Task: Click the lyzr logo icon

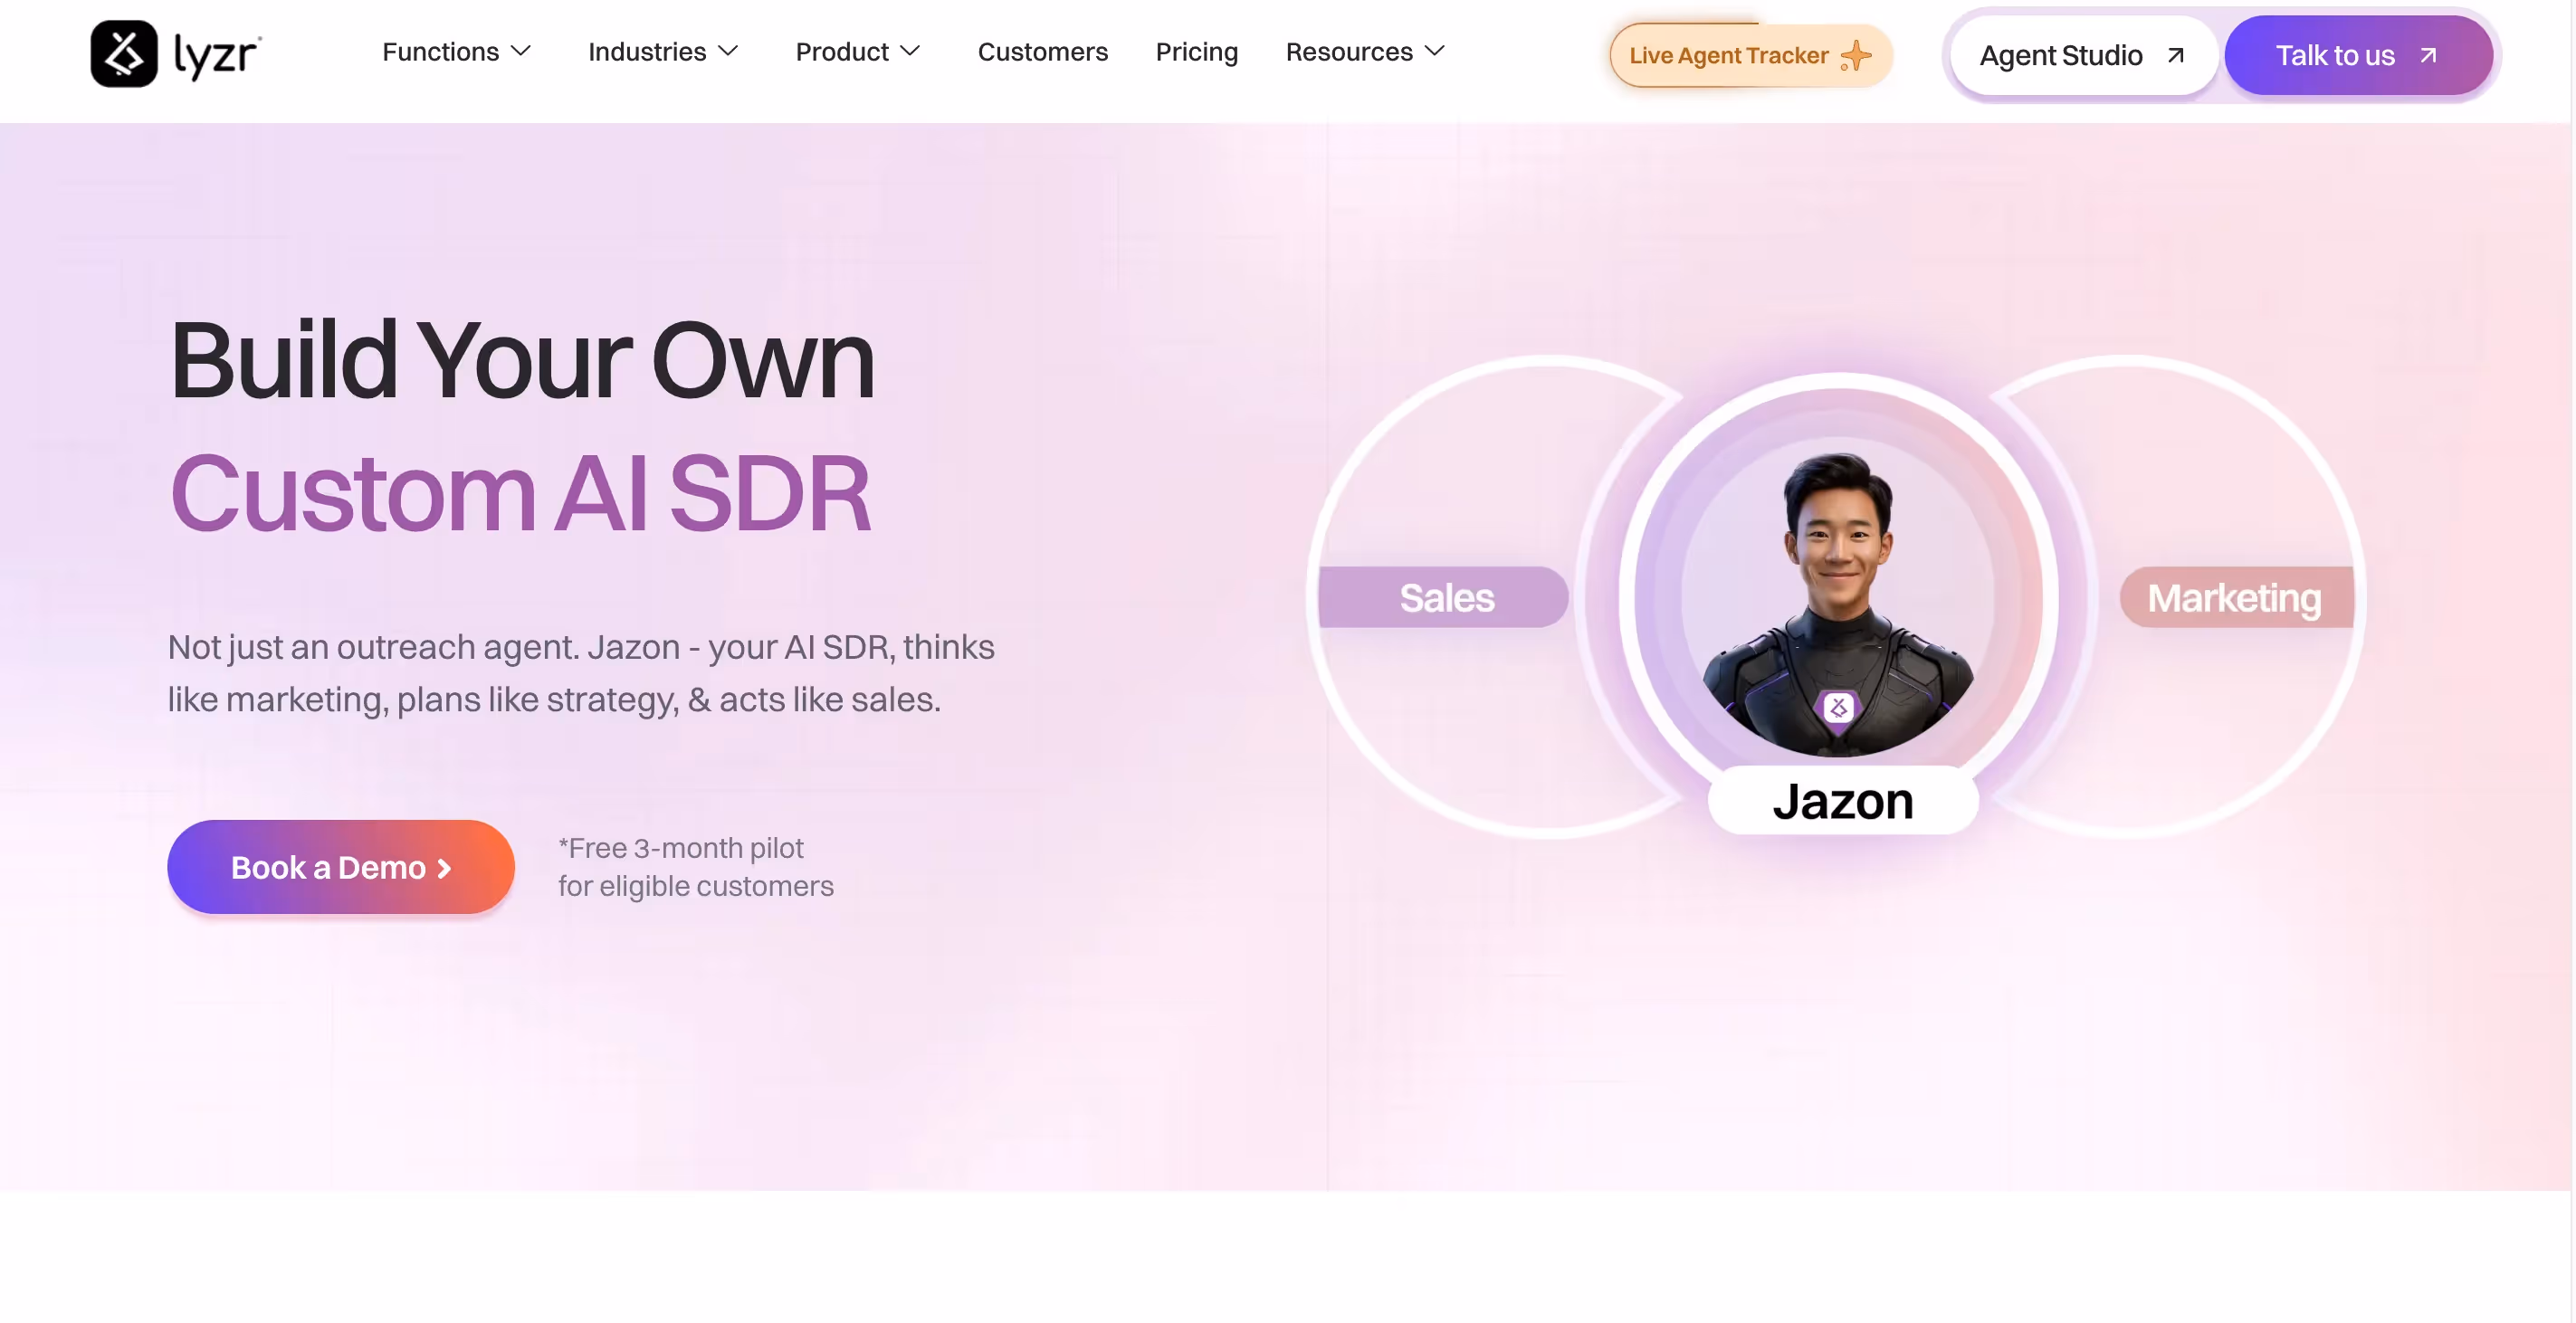Action: [x=124, y=54]
